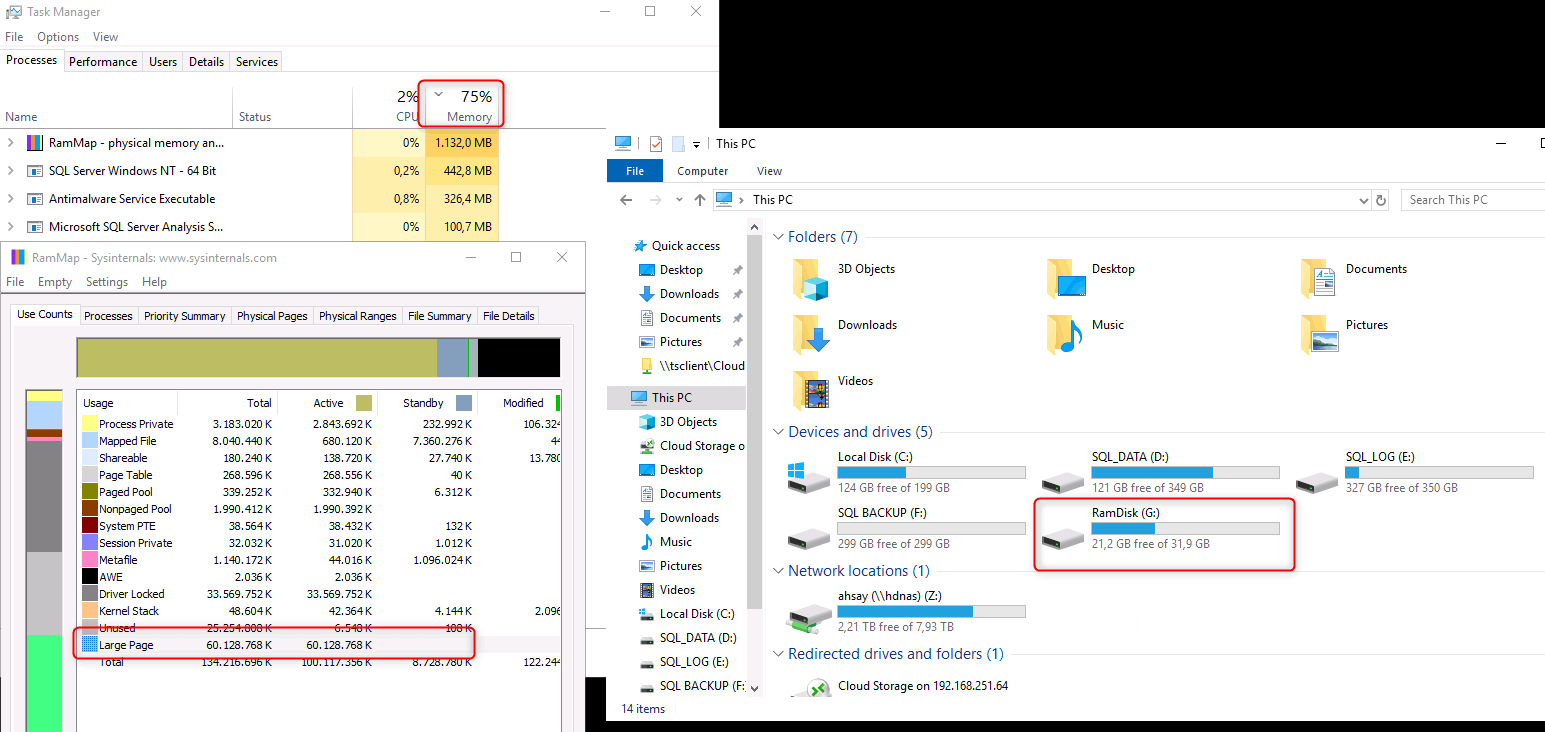Select the Downloads folder icon in Folders group
The image size is (1545, 732).
click(811, 334)
